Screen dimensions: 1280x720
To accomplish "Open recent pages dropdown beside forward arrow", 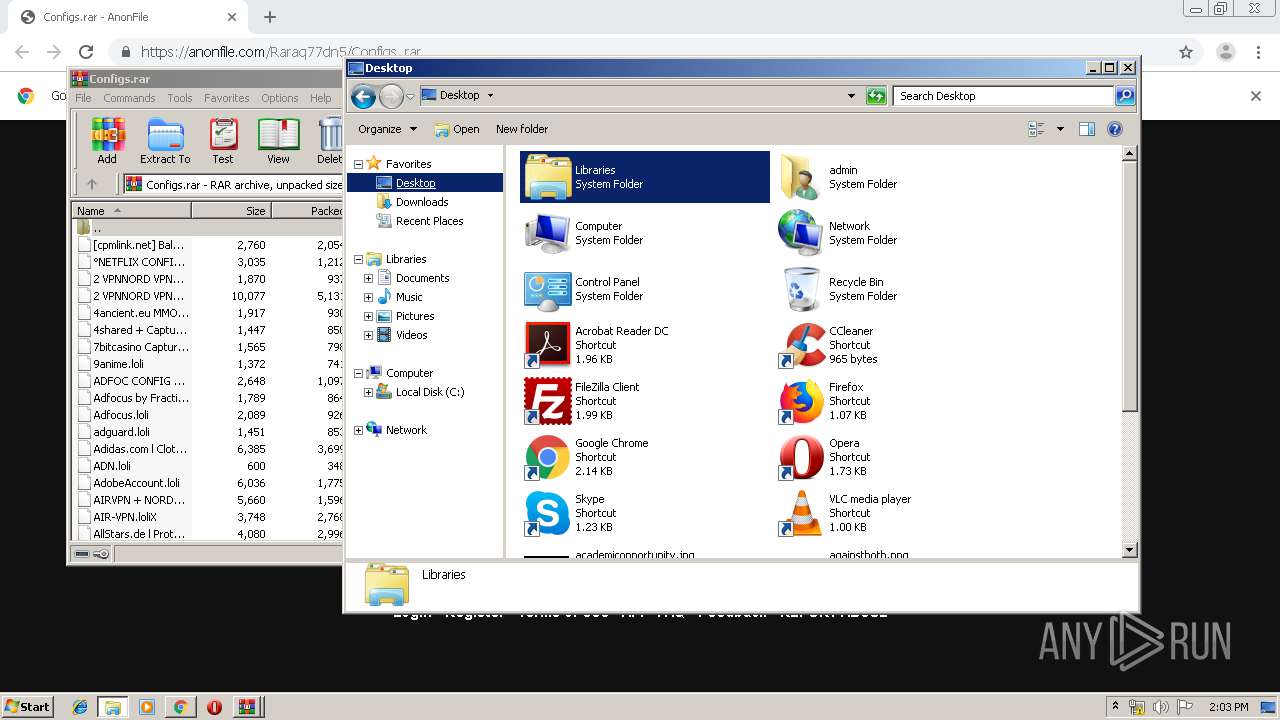I will (410, 97).
